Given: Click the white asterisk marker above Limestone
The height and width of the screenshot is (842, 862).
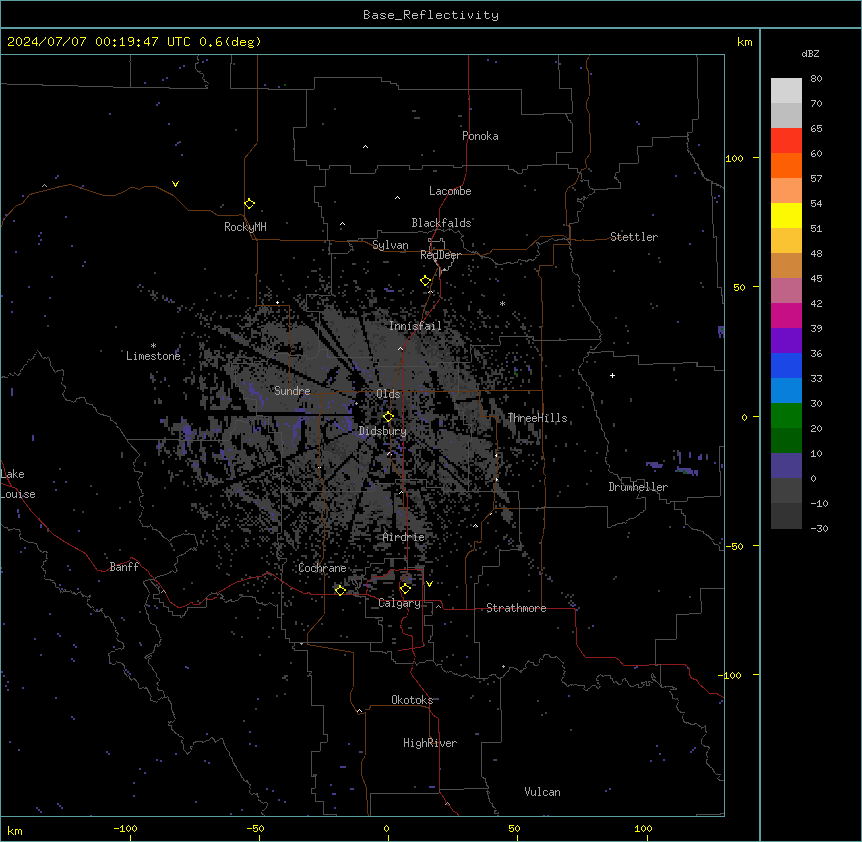Looking at the screenshot, I should tap(153, 346).
